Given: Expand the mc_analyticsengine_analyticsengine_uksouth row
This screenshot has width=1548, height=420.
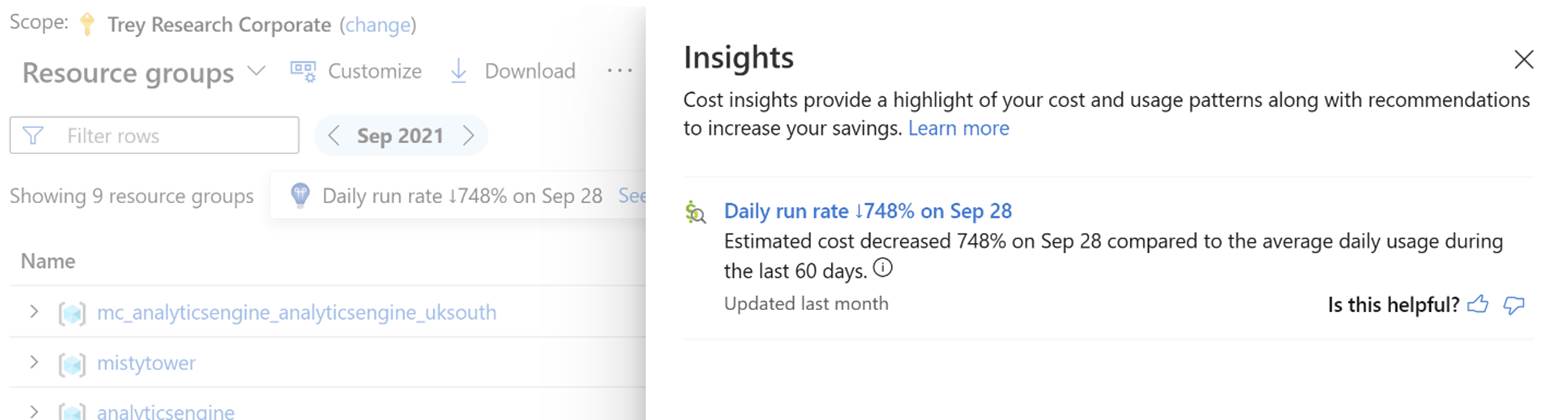Looking at the screenshot, I should tap(34, 312).
